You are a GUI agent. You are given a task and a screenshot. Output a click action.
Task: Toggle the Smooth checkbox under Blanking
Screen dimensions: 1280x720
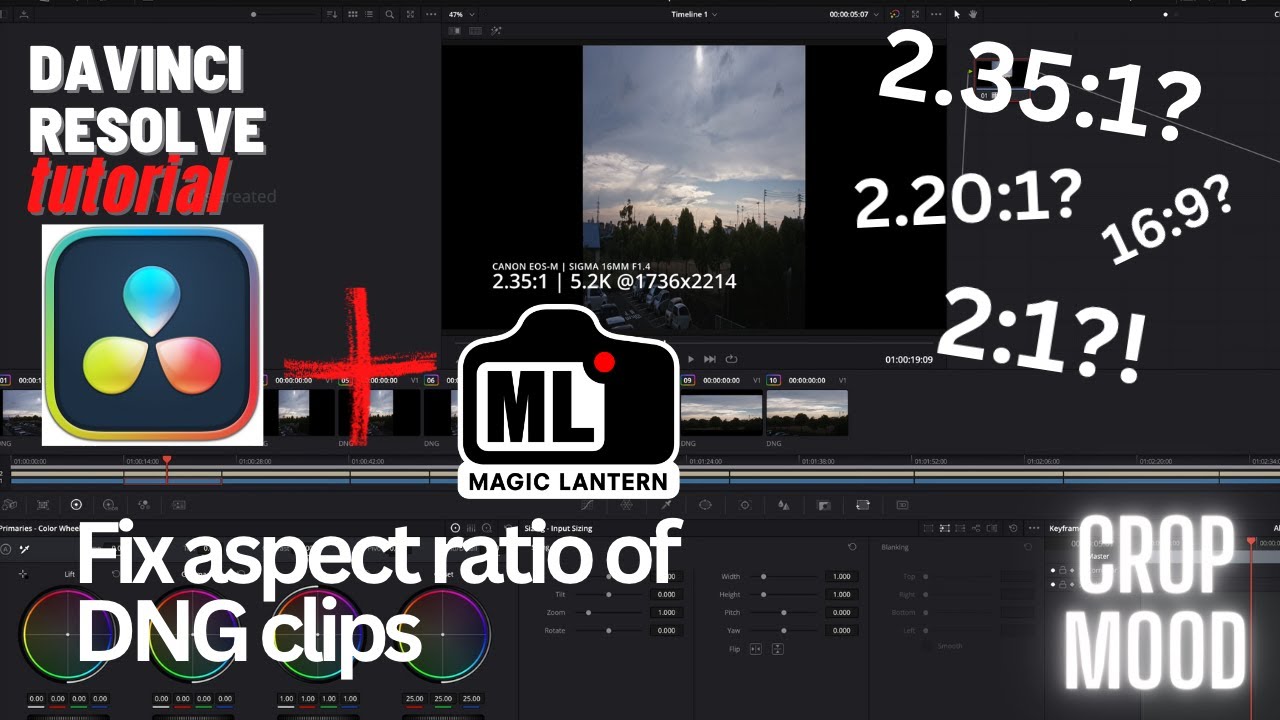pyautogui.click(x=929, y=646)
